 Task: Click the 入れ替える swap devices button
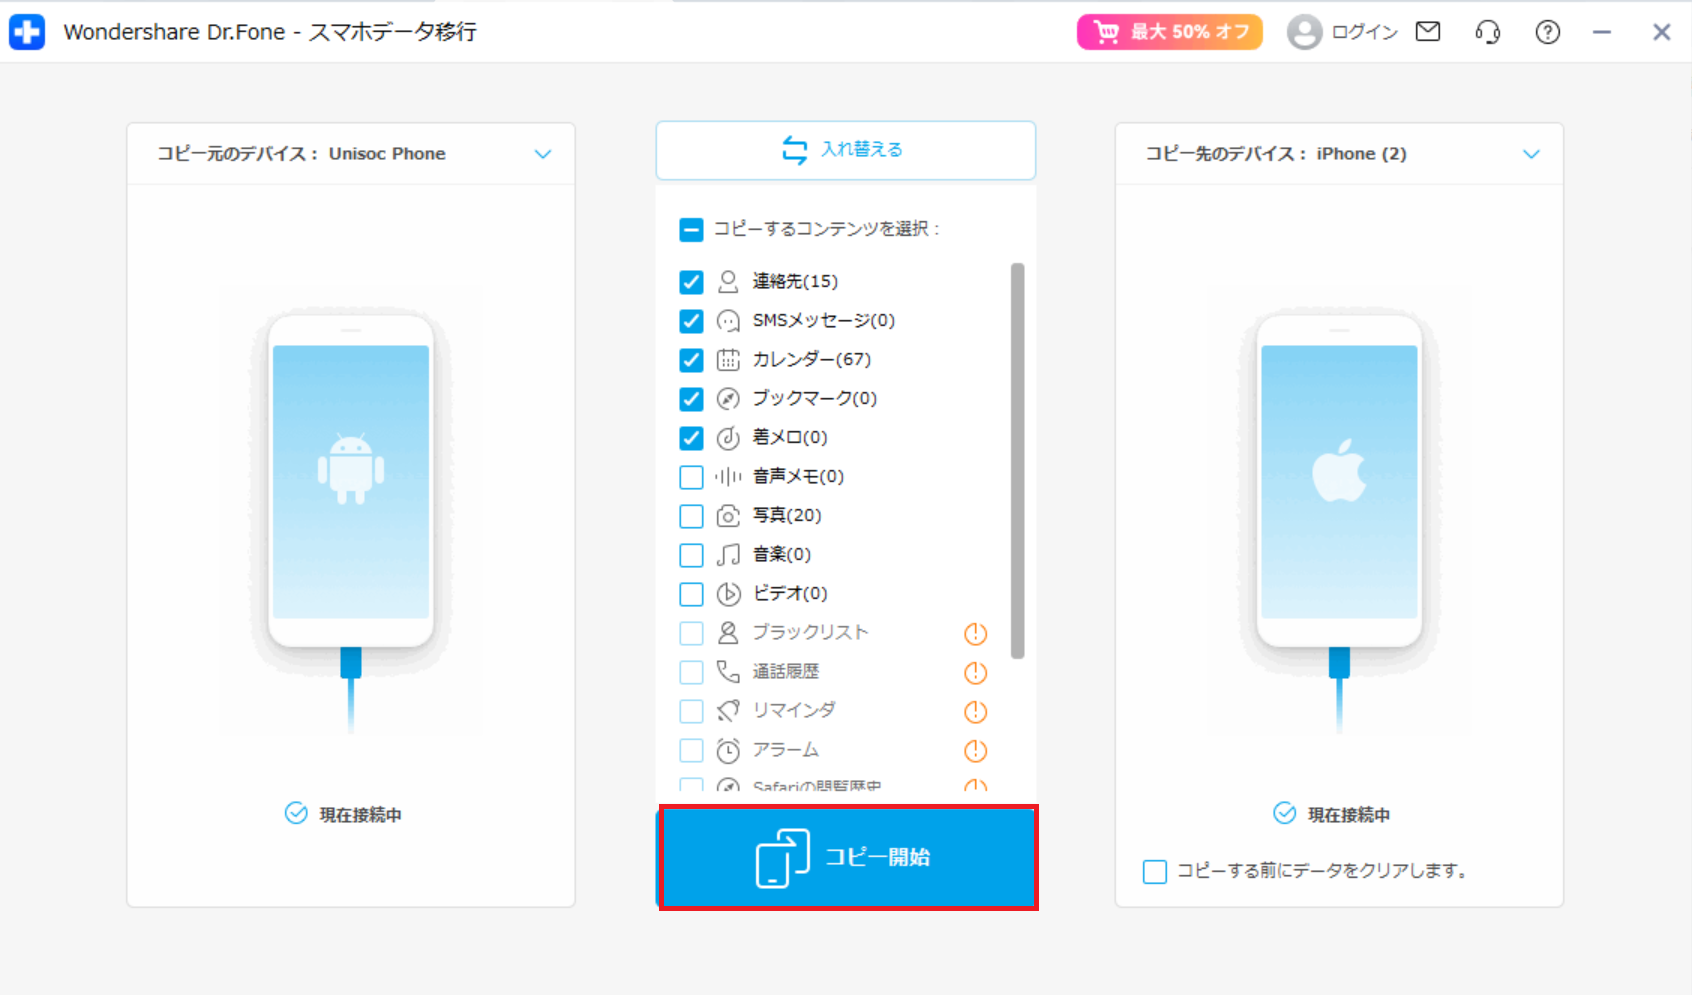click(x=845, y=150)
